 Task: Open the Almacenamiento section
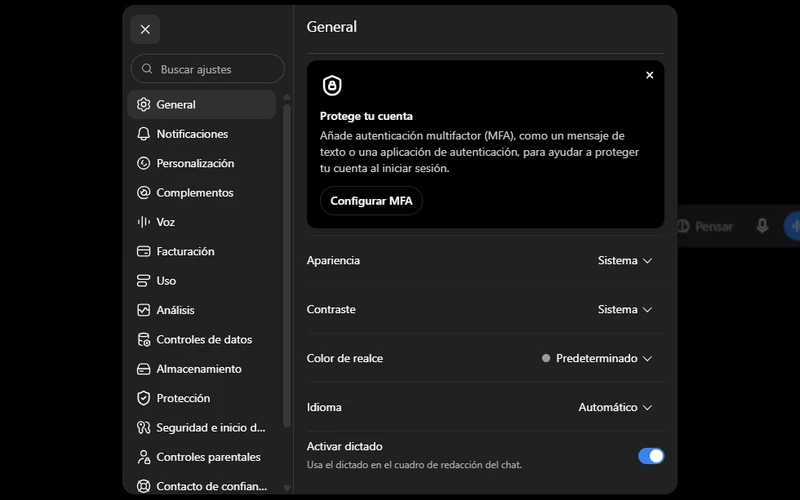(x=202, y=369)
